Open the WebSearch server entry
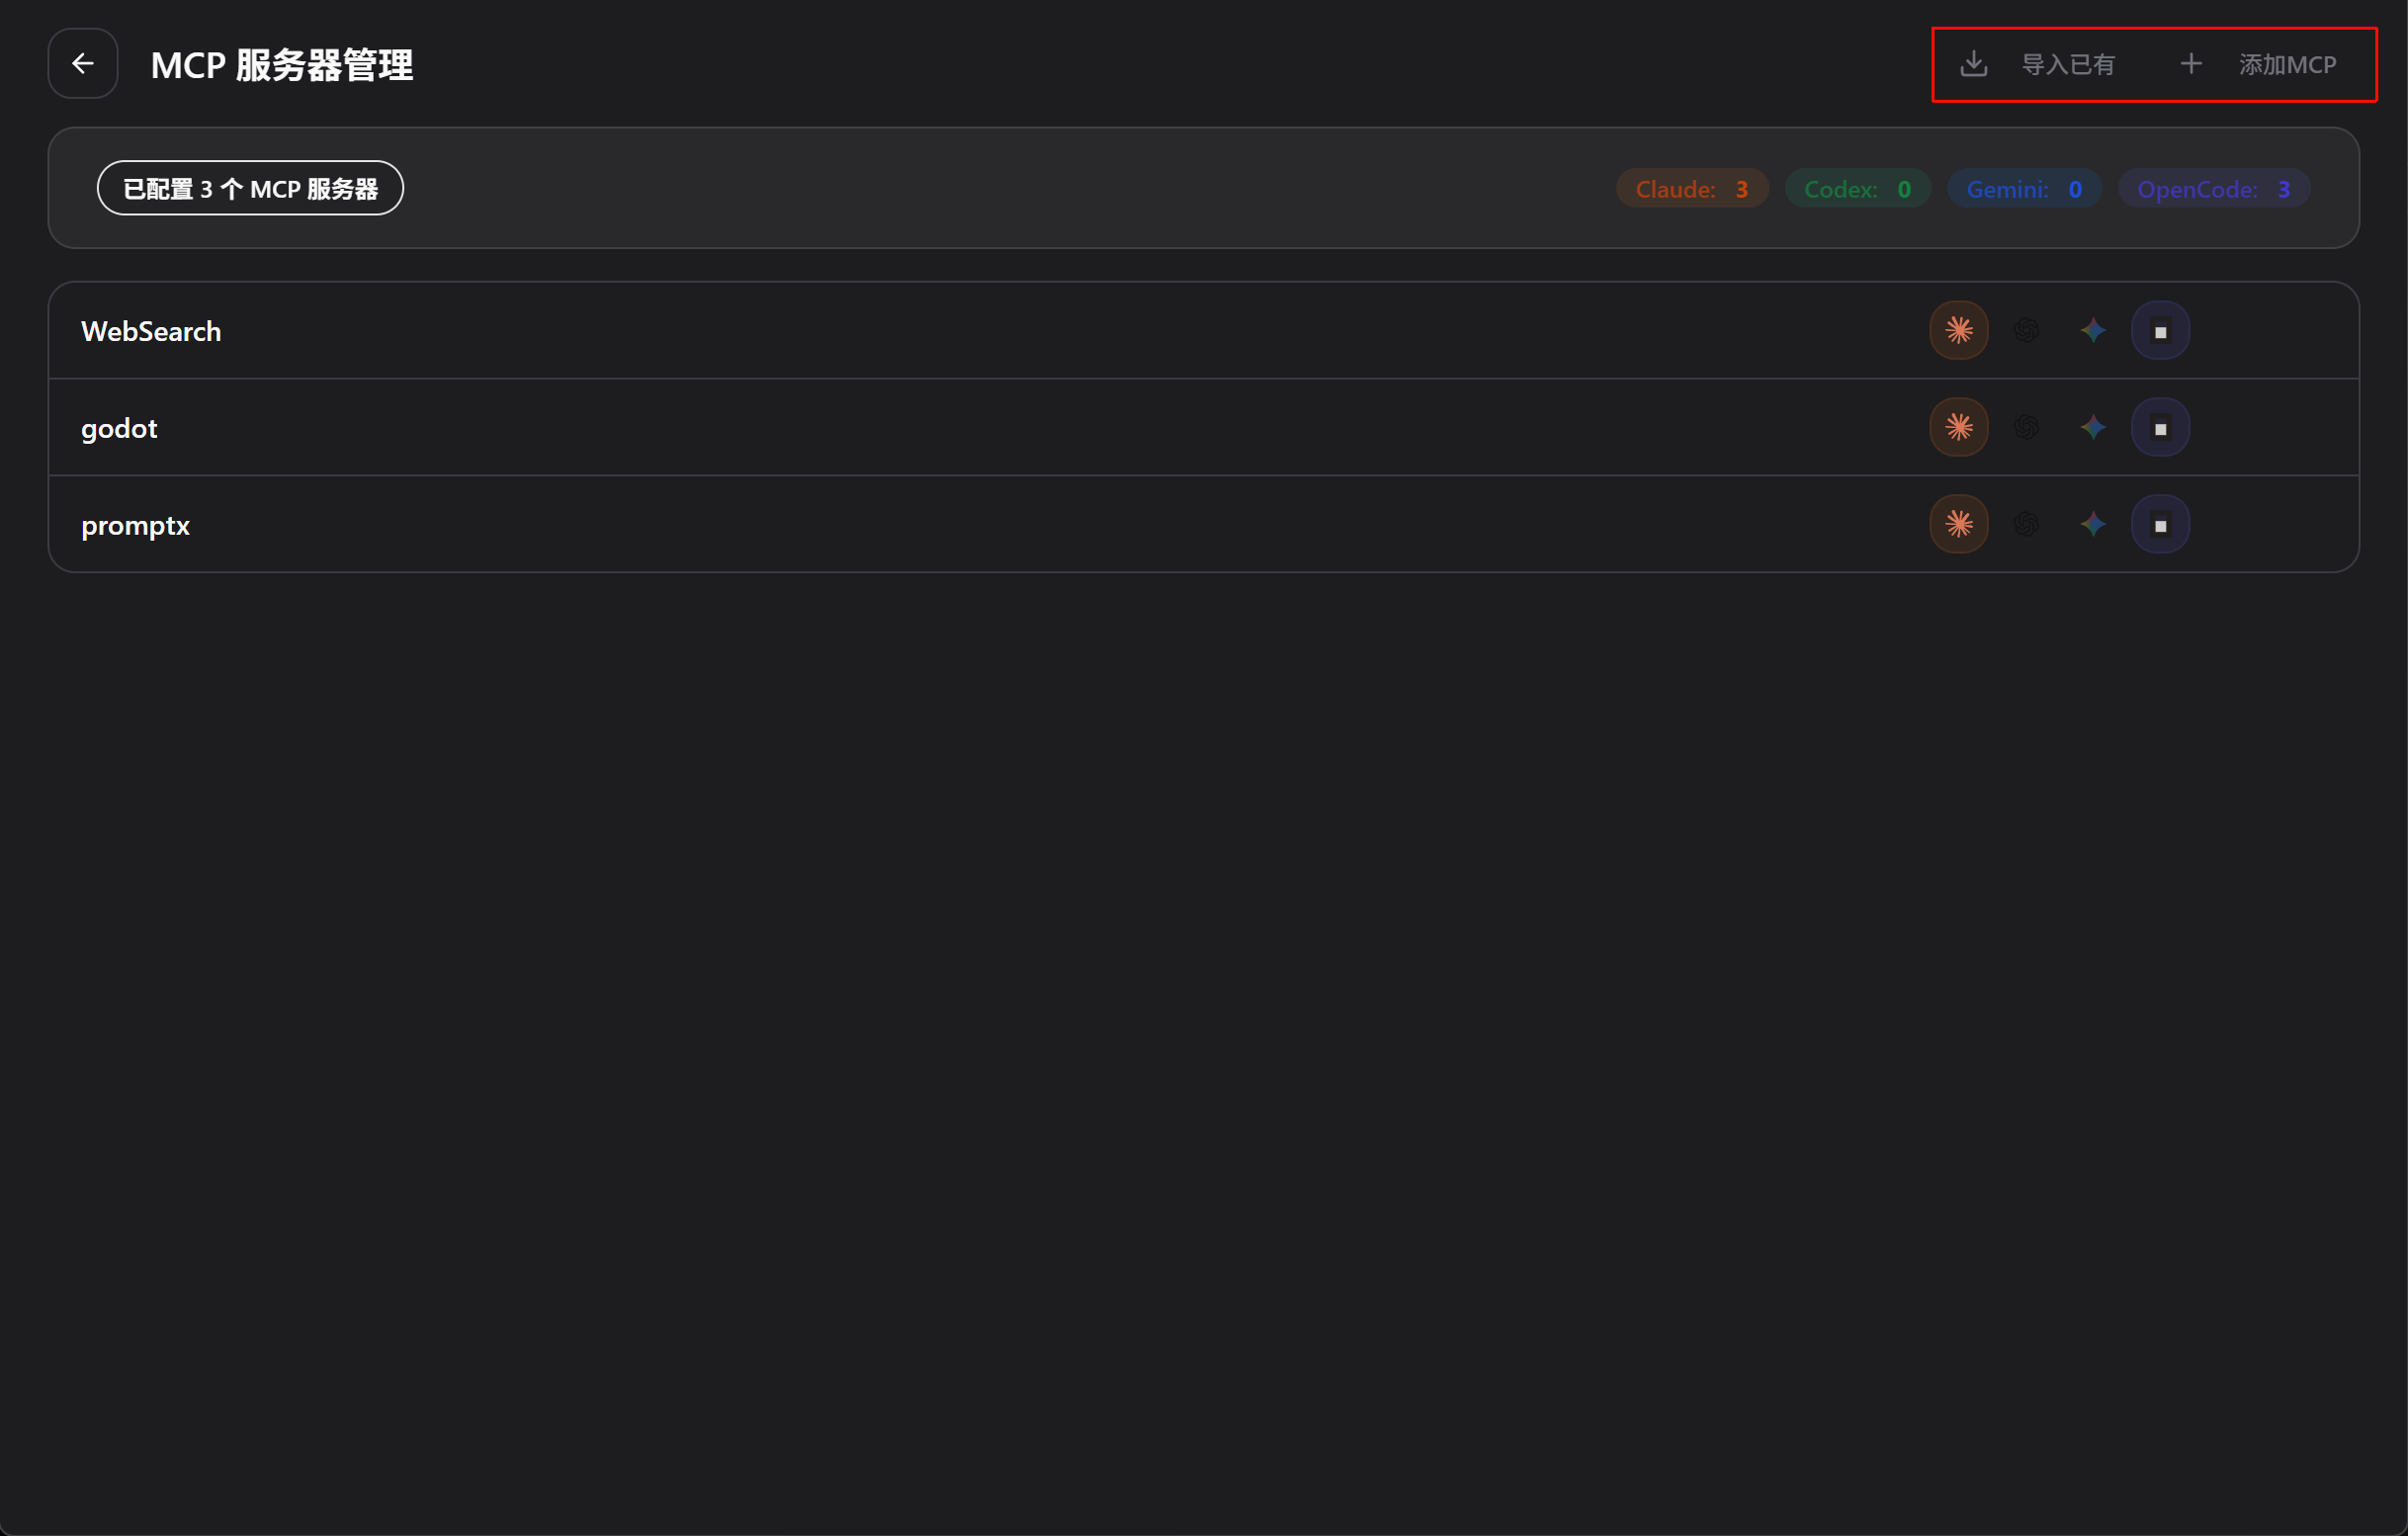This screenshot has width=2408, height=1536. 151,331
